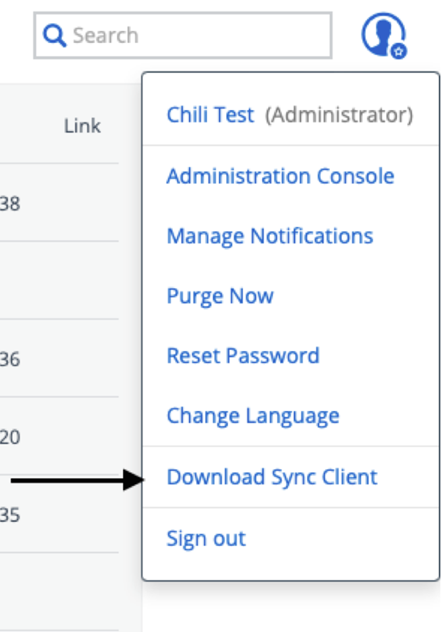Open Administration Console from the menu
The height and width of the screenshot is (632, 448).
click(280, 176)
